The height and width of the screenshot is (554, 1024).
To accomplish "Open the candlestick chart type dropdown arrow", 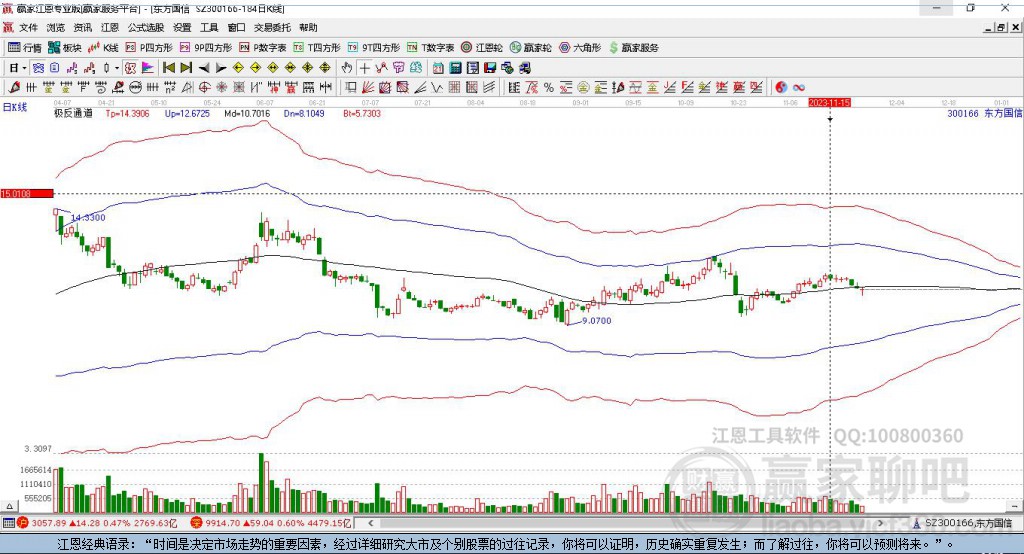I will click(116, 68).
